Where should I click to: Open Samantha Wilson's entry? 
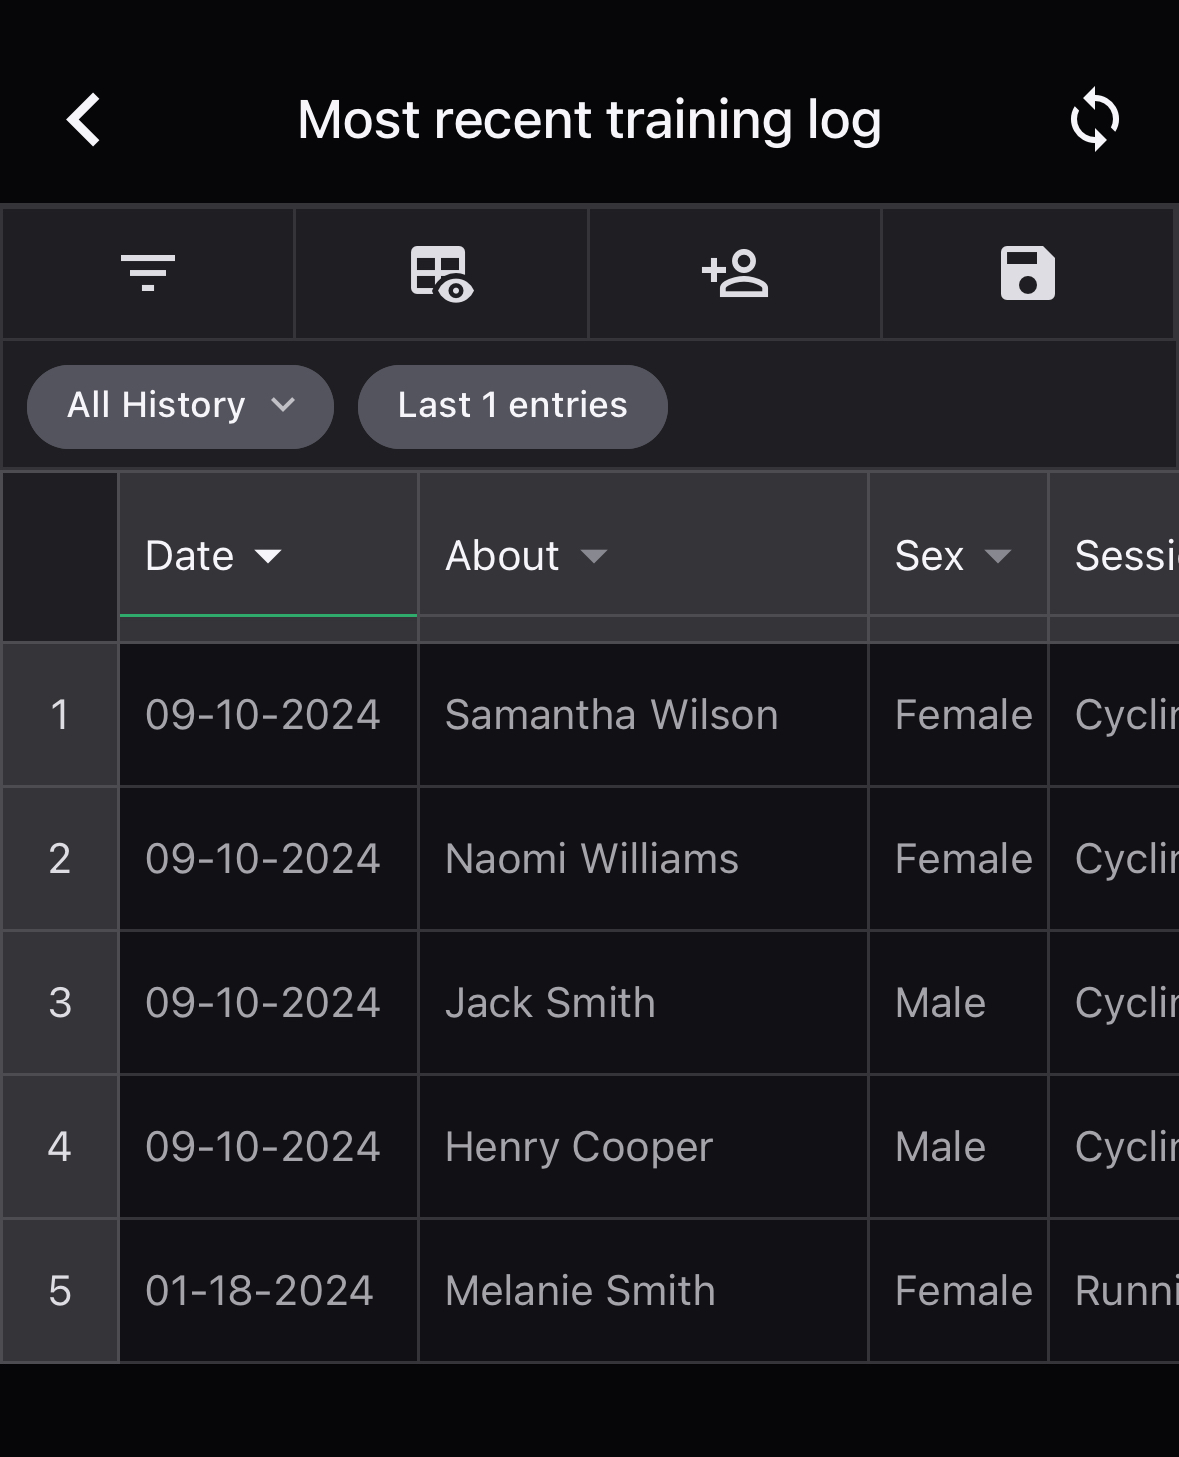tap(611, 715)
